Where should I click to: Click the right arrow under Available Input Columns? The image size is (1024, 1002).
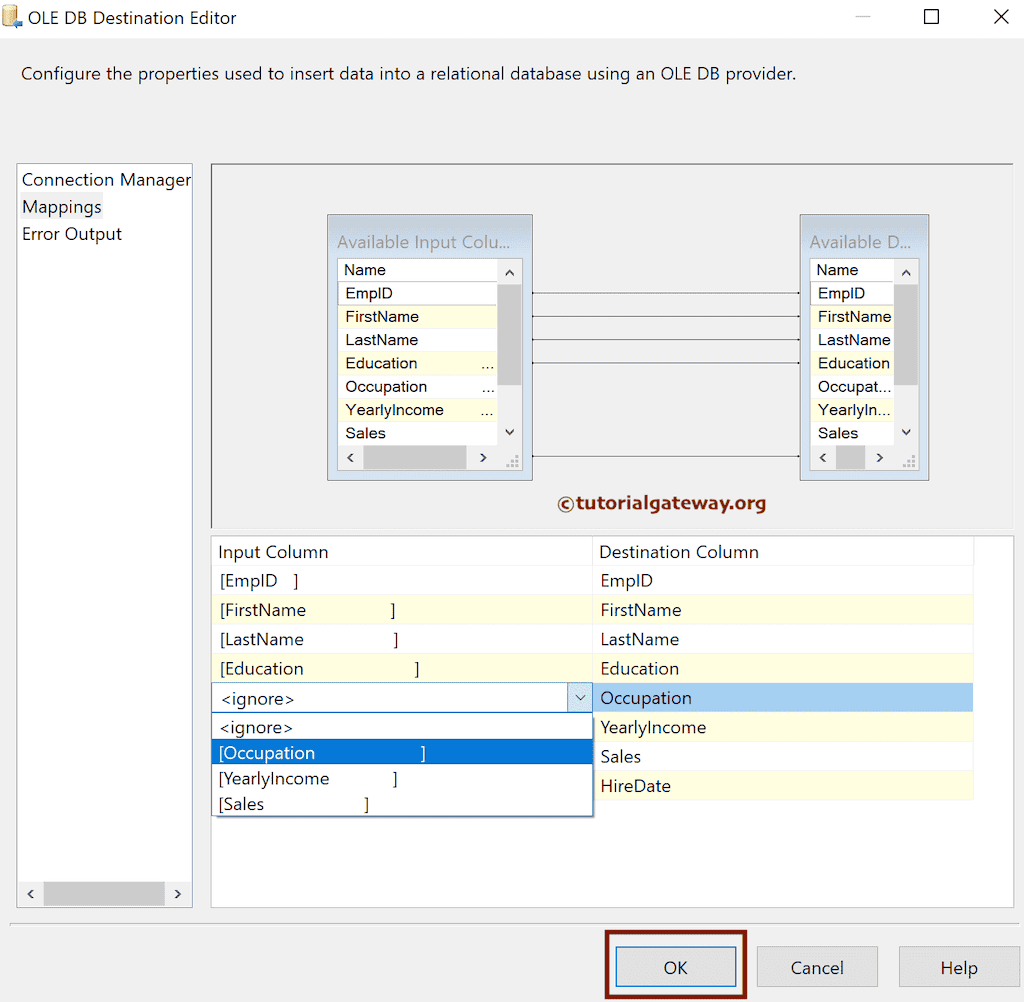(481, 457)
